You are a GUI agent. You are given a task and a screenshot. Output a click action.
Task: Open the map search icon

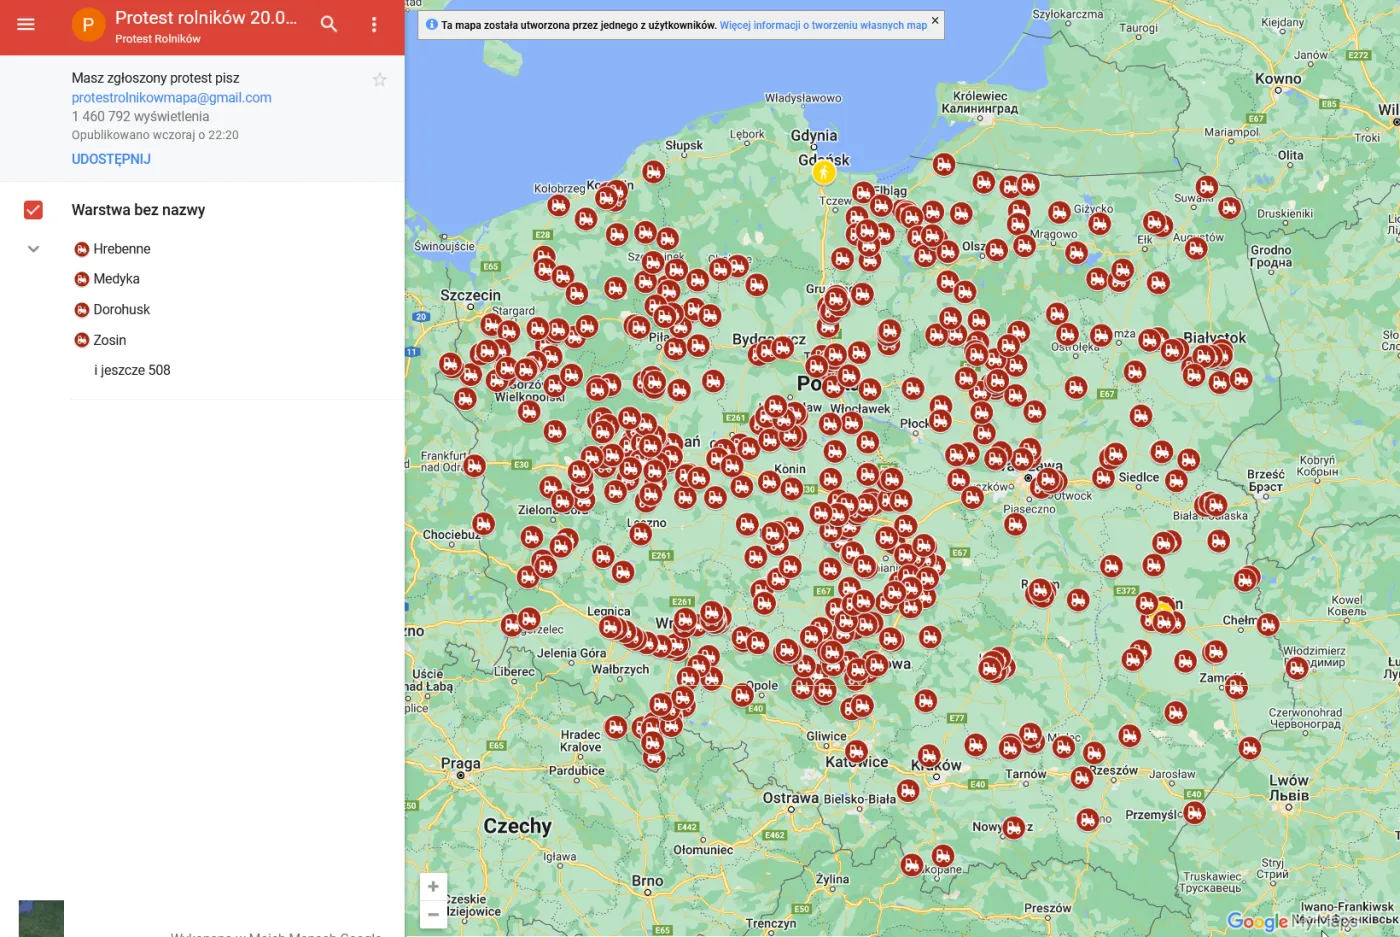pyautogui.click(x=329, y=24)
